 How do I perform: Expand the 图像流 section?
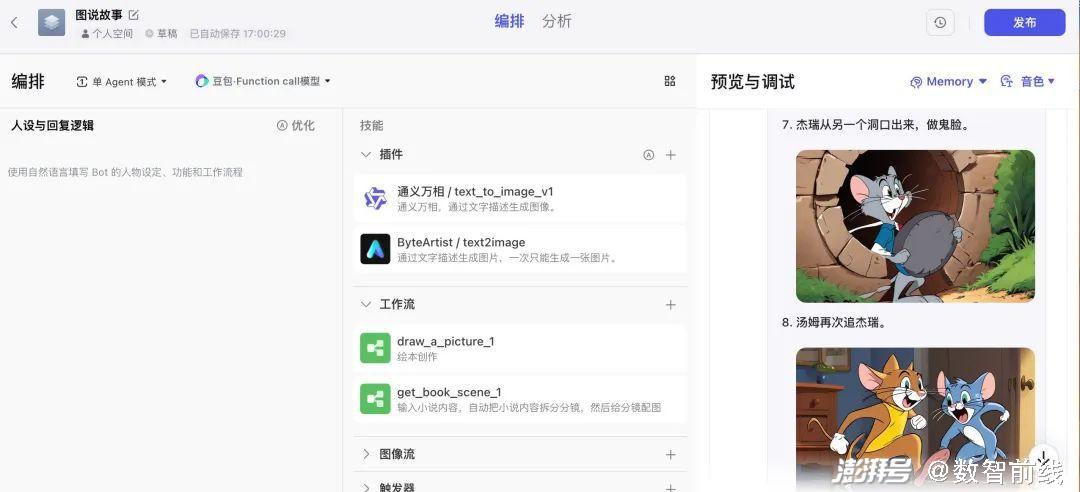click(x=366, y=455)
